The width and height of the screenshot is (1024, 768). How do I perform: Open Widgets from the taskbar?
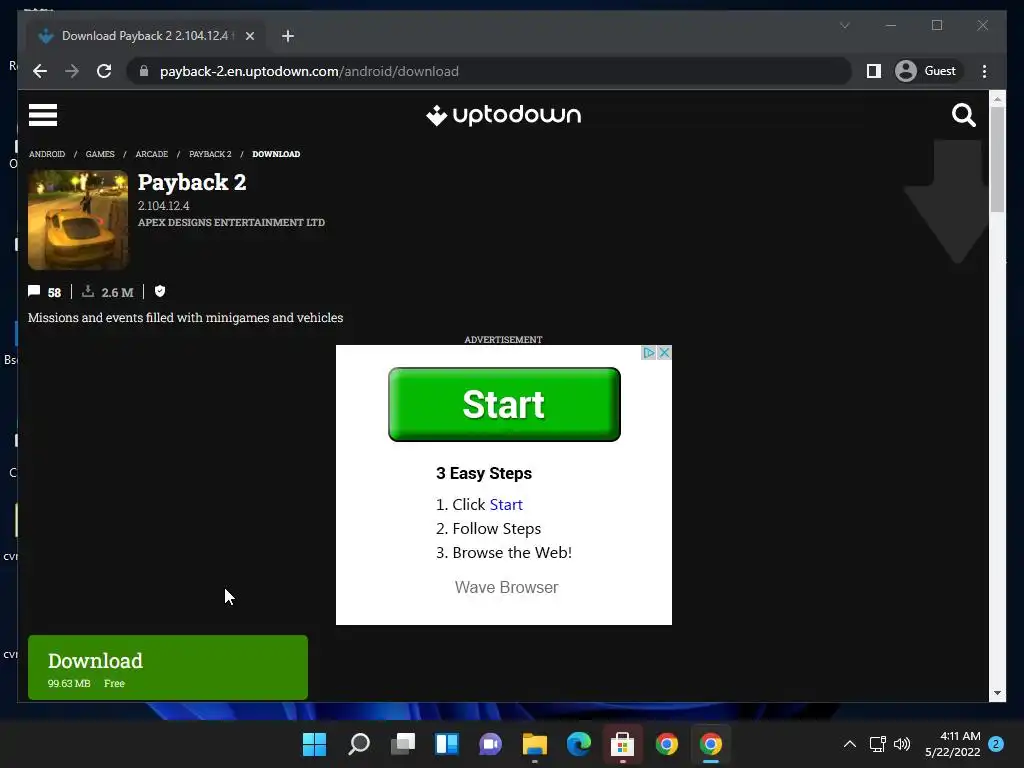click(447, 744)
